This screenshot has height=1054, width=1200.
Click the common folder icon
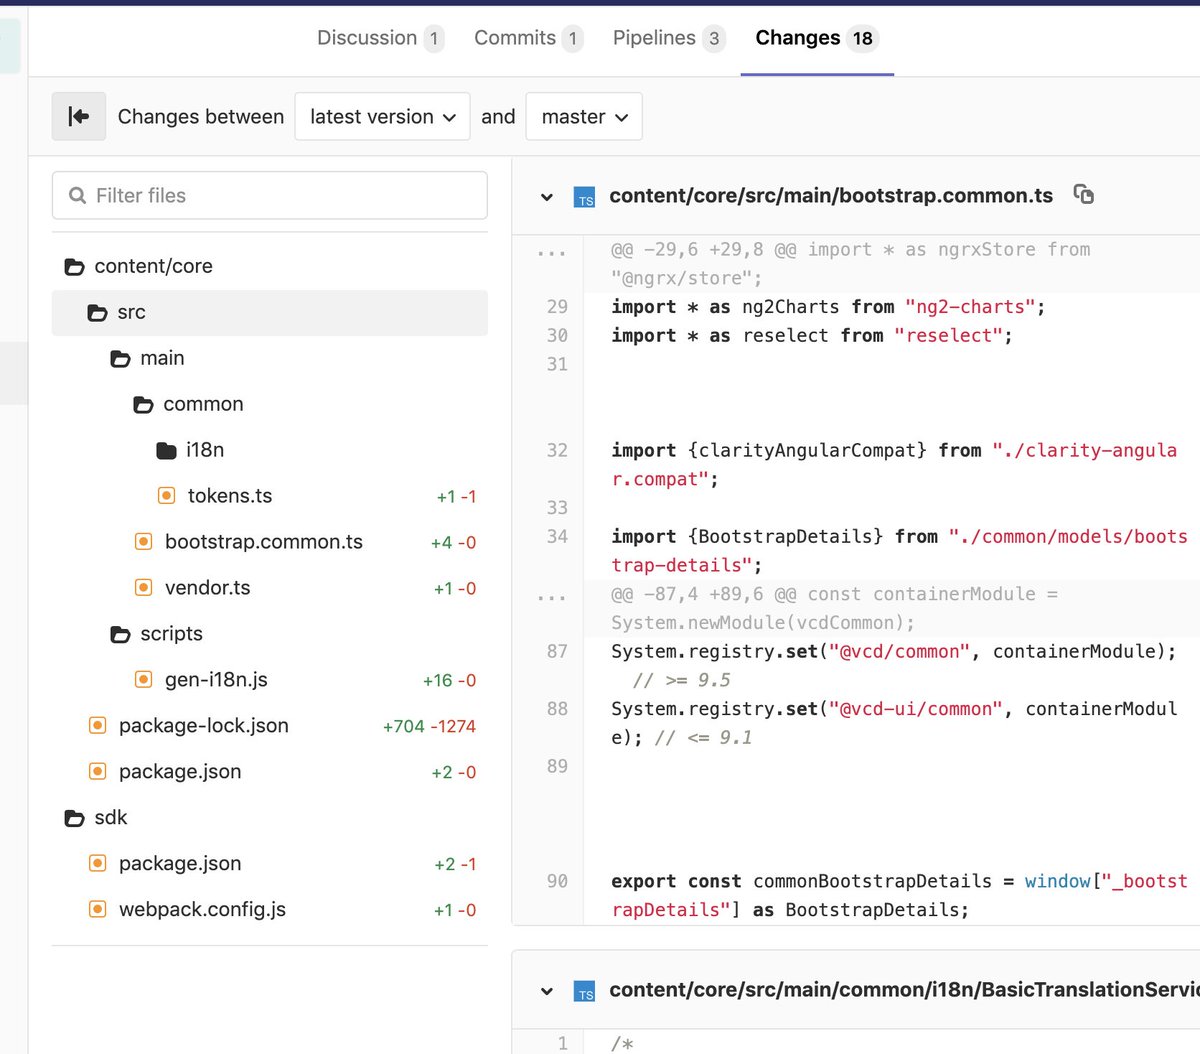[143, 405]
